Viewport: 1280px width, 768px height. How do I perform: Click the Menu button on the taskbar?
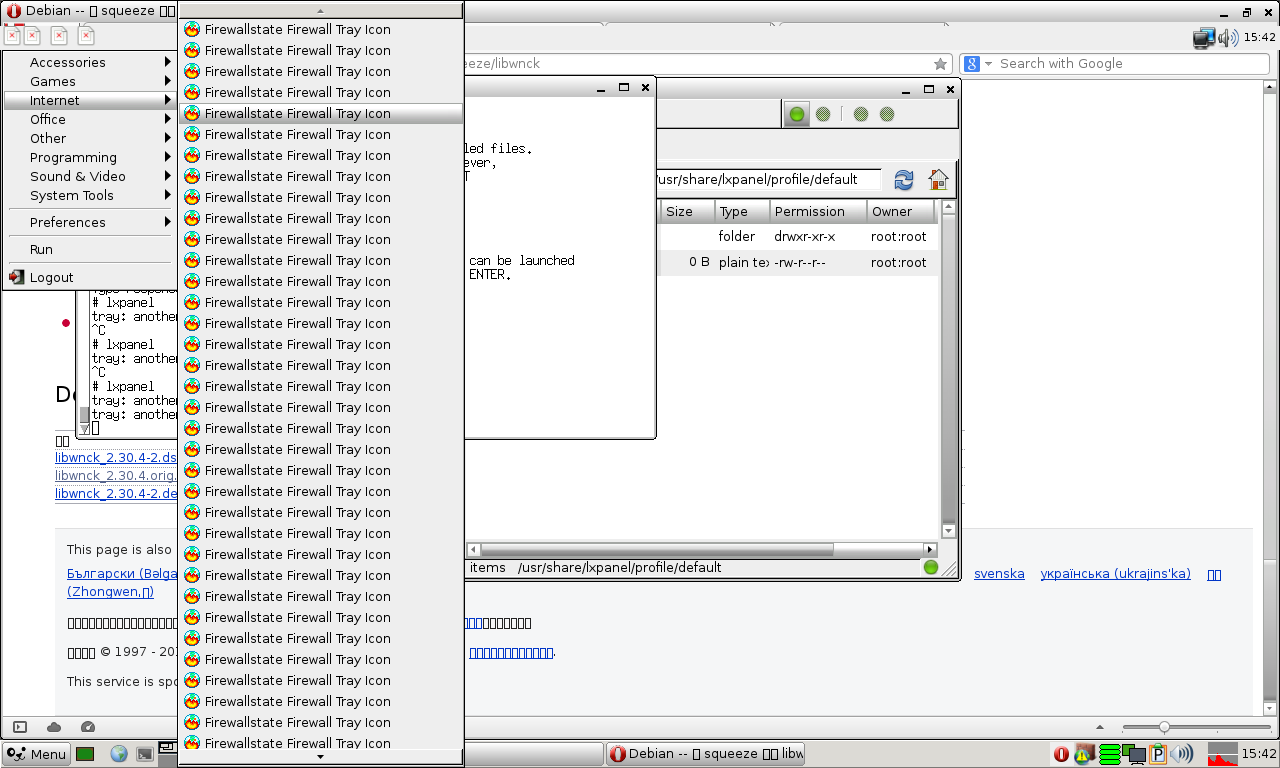[36, 754]
